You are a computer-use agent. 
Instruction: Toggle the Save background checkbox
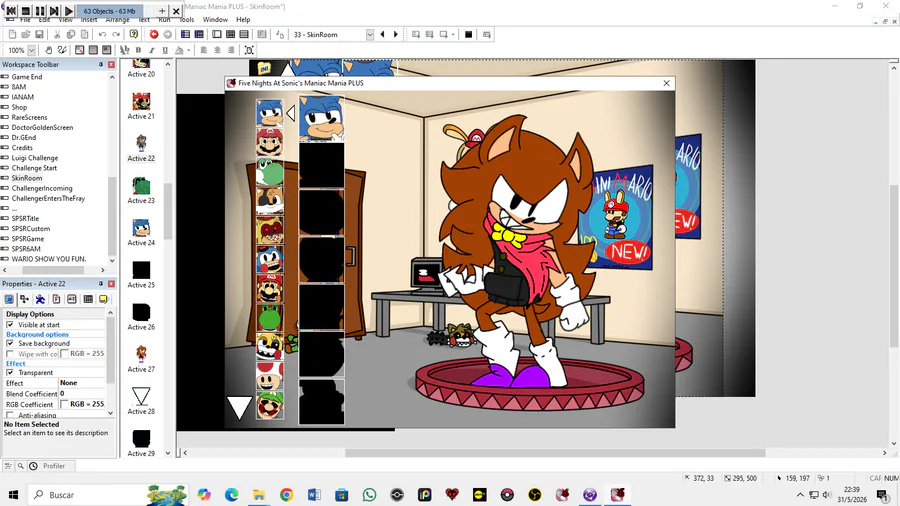[x=10, y=343]
